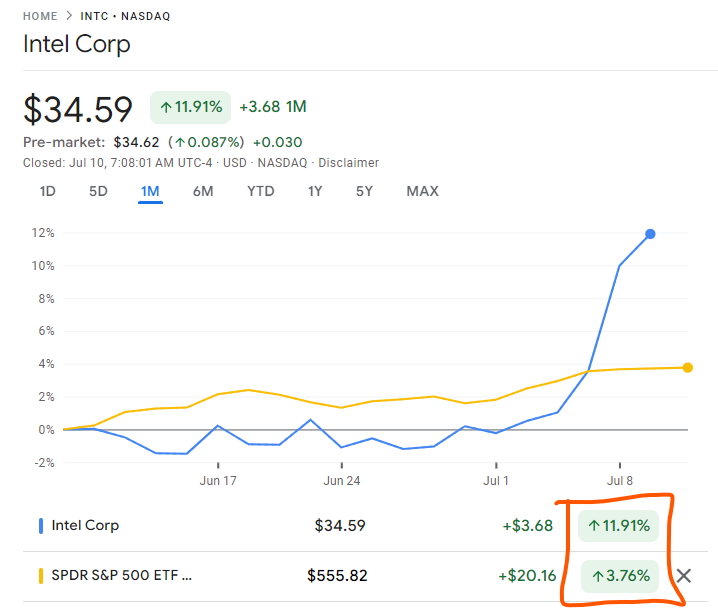This screenshot has width=718, height=613.
Task: Switch chart to 1Y range
Action: pyautogui.click(x=315, y=191)
